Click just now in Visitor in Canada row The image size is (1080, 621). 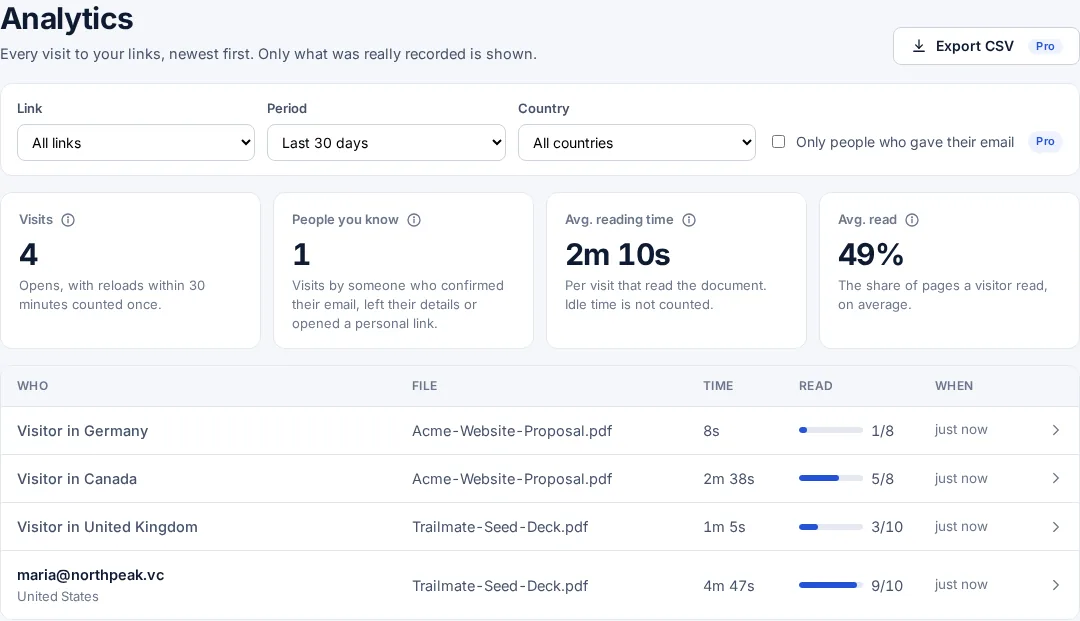(961, 478)
